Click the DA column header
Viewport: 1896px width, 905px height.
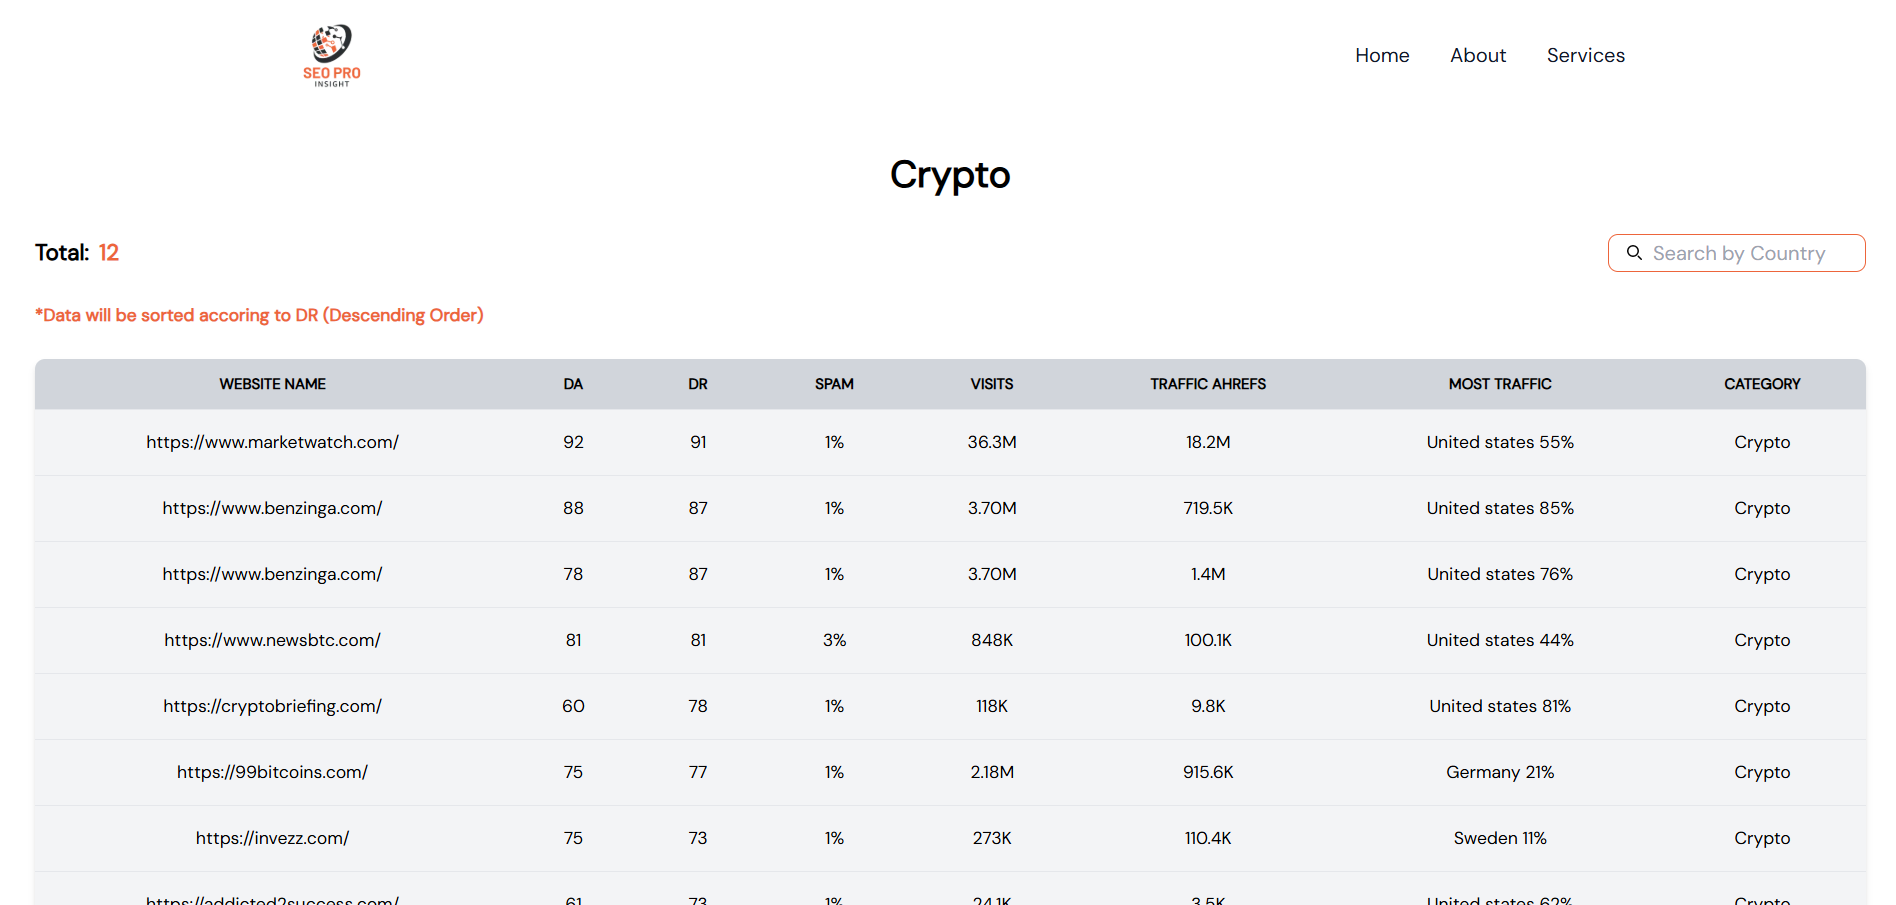573,384
